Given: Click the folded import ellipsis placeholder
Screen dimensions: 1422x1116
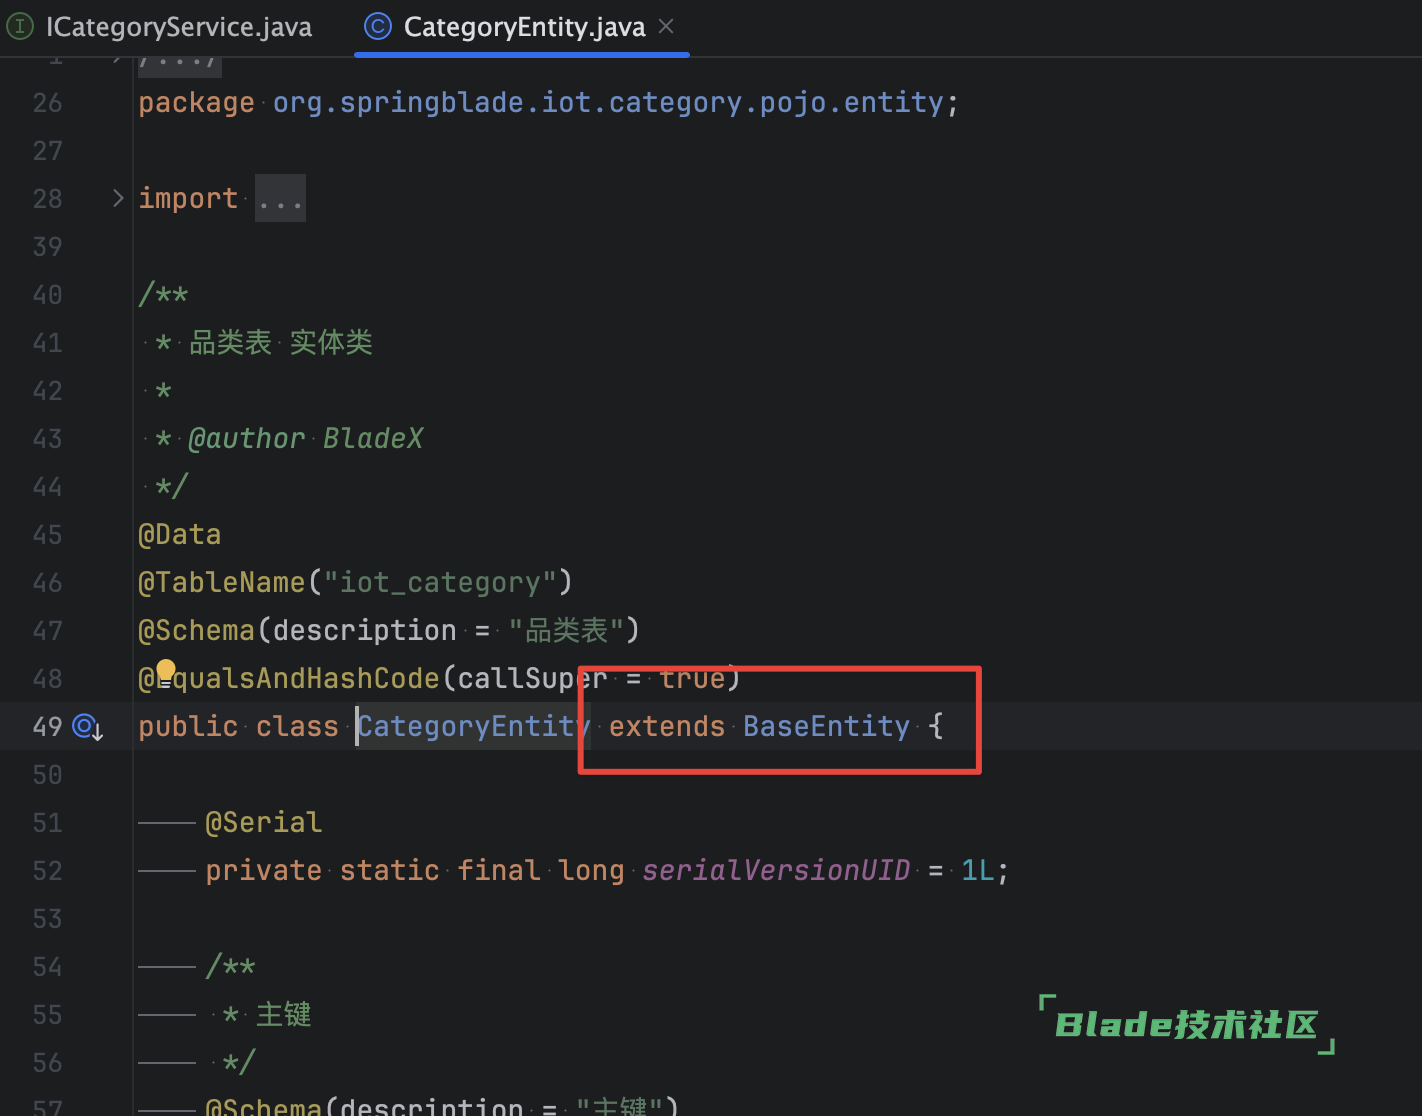Looking at the screenshot, I should point(280,198).
